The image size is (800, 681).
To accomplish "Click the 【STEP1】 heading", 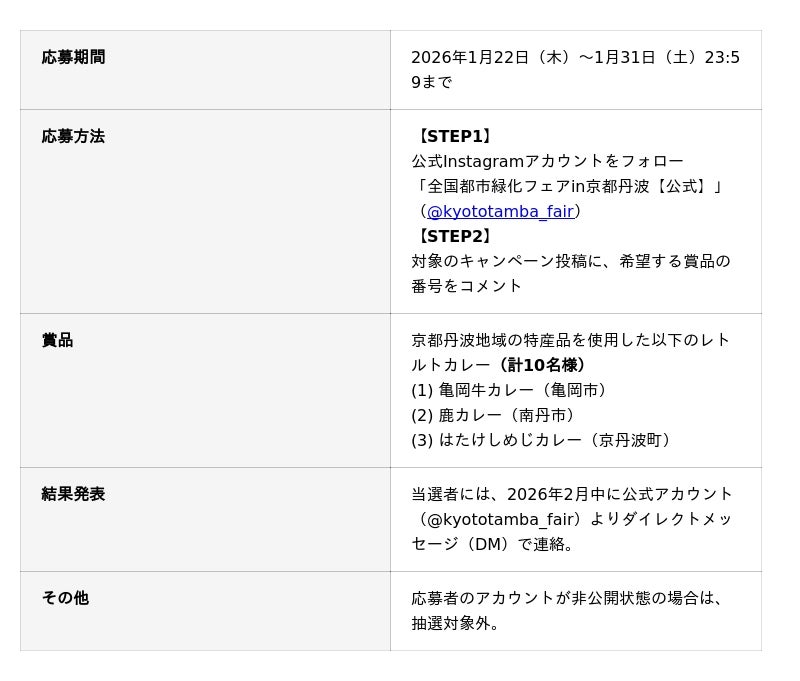I will (x=454, y=136).
